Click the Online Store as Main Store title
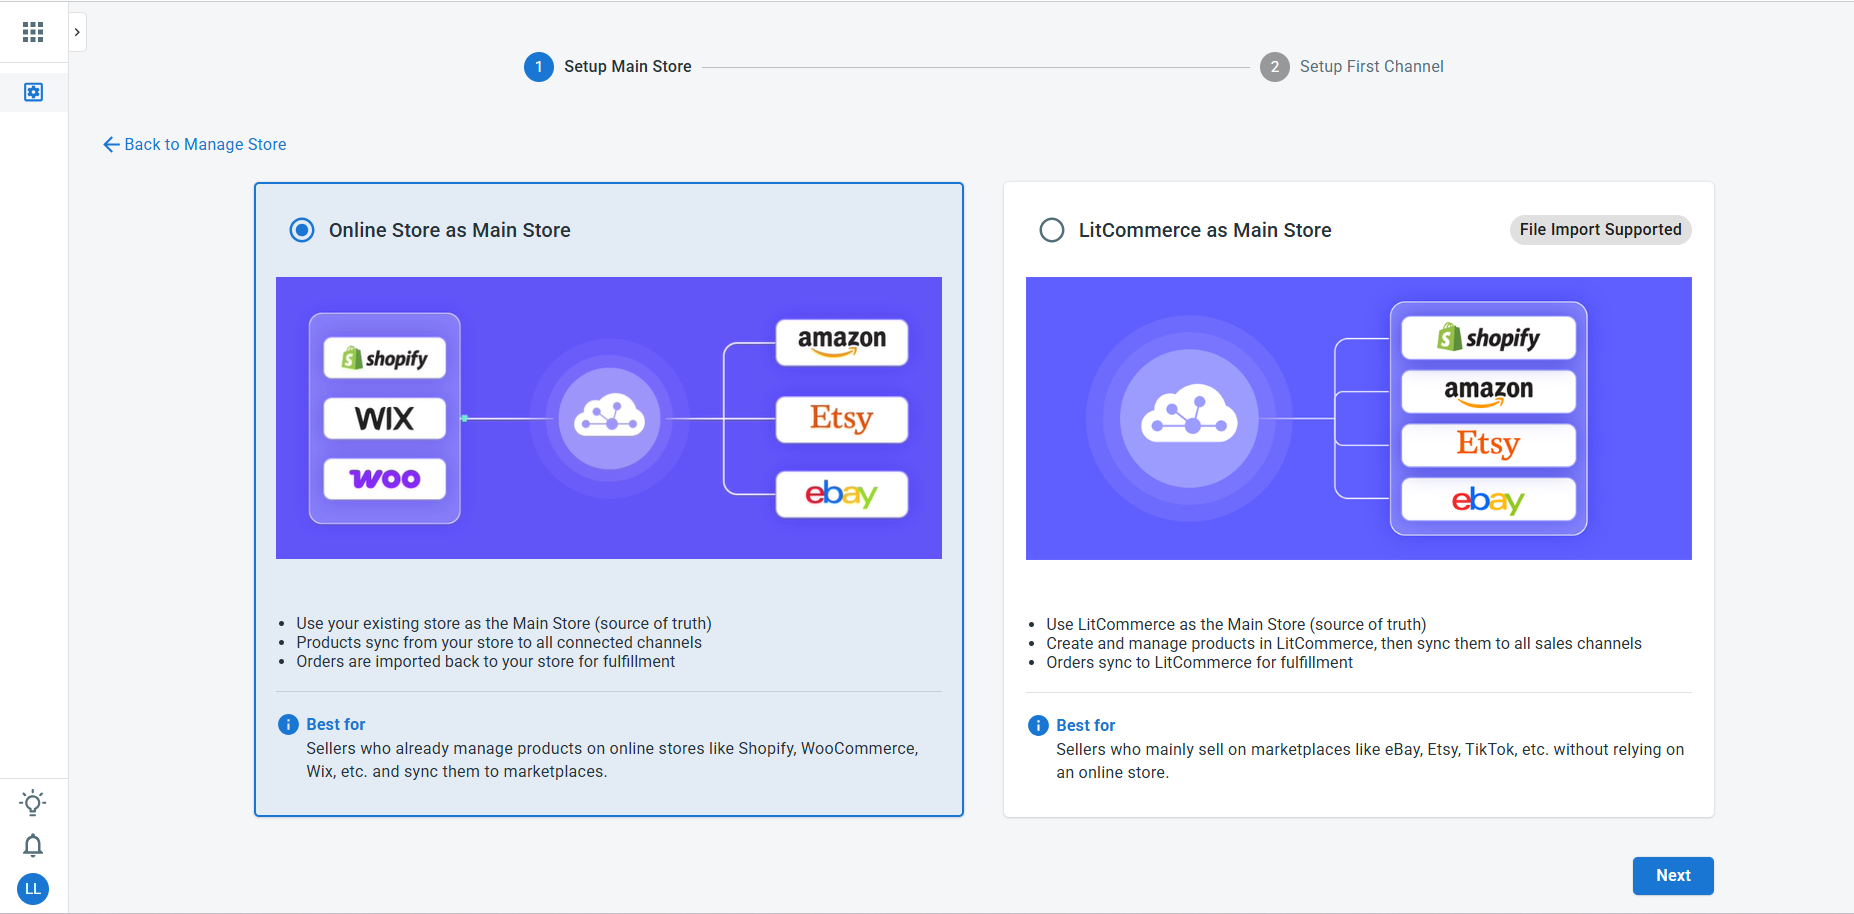1854x914 pixels. tap(450, 230)
